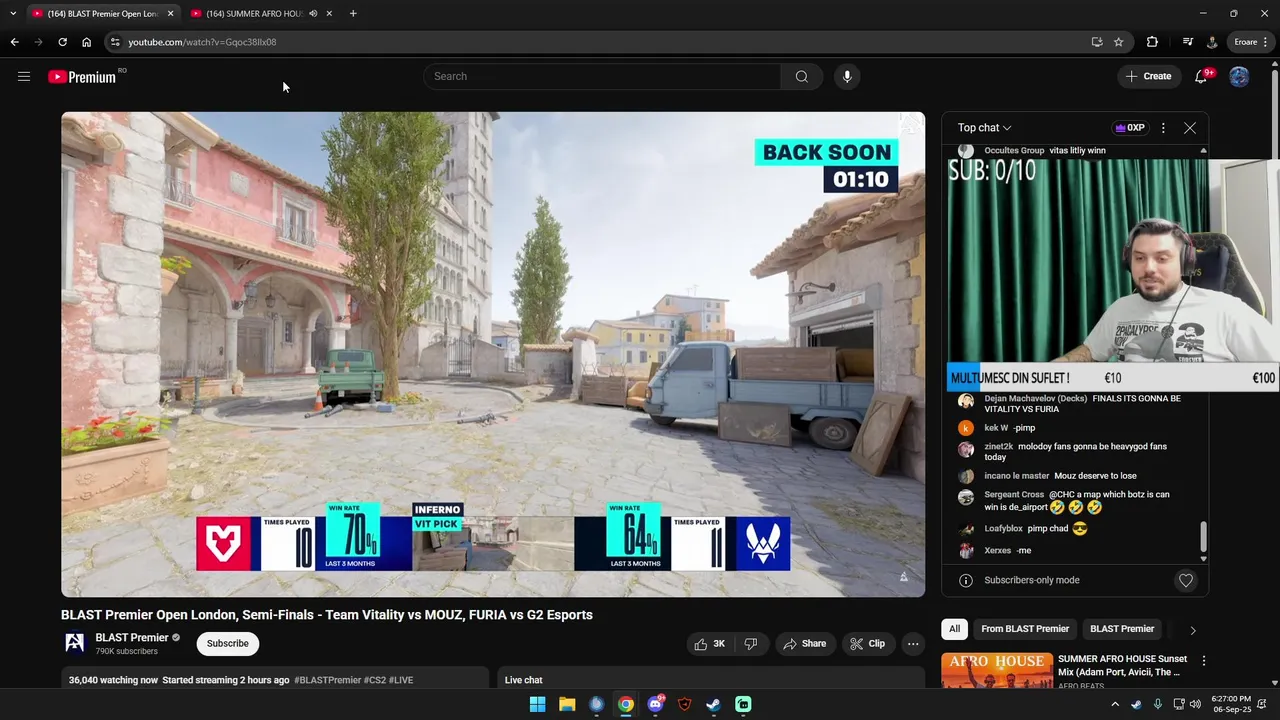
Task: Open Chrome profile avatar in toolbar
Action: pyautogui.click(x=1212, y=42)
